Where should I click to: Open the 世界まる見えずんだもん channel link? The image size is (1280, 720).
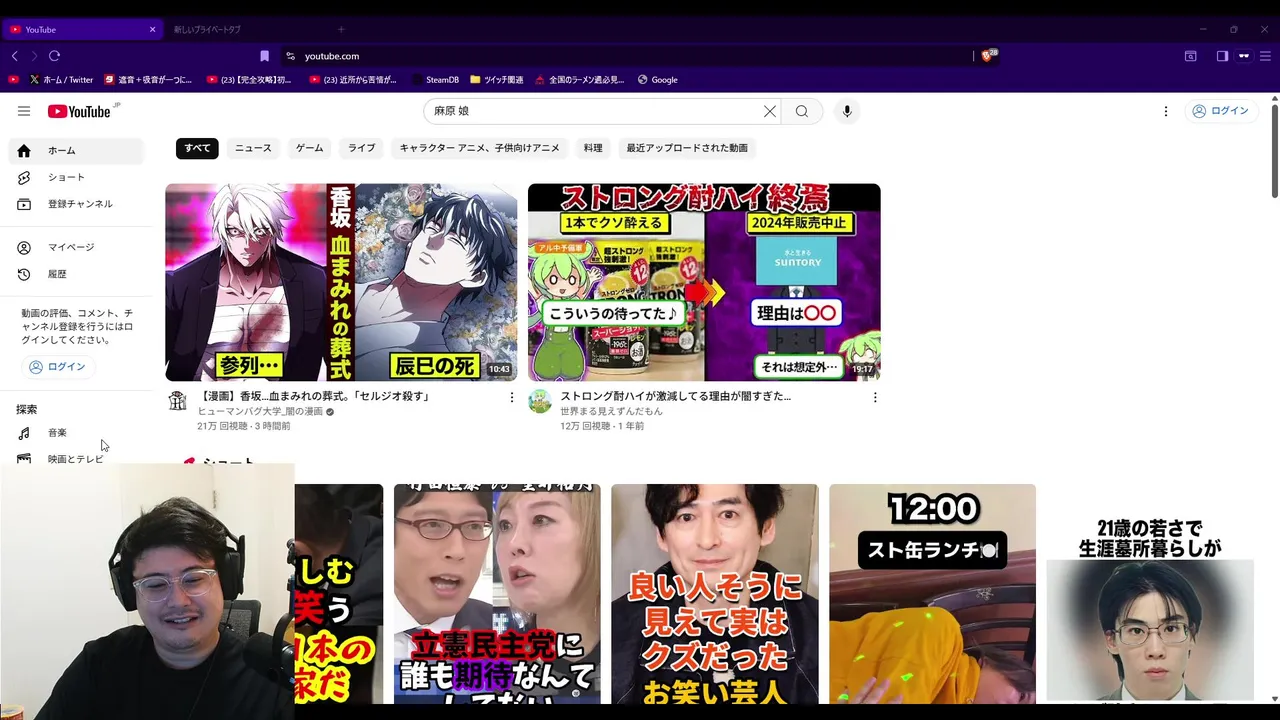pos(611,411)
